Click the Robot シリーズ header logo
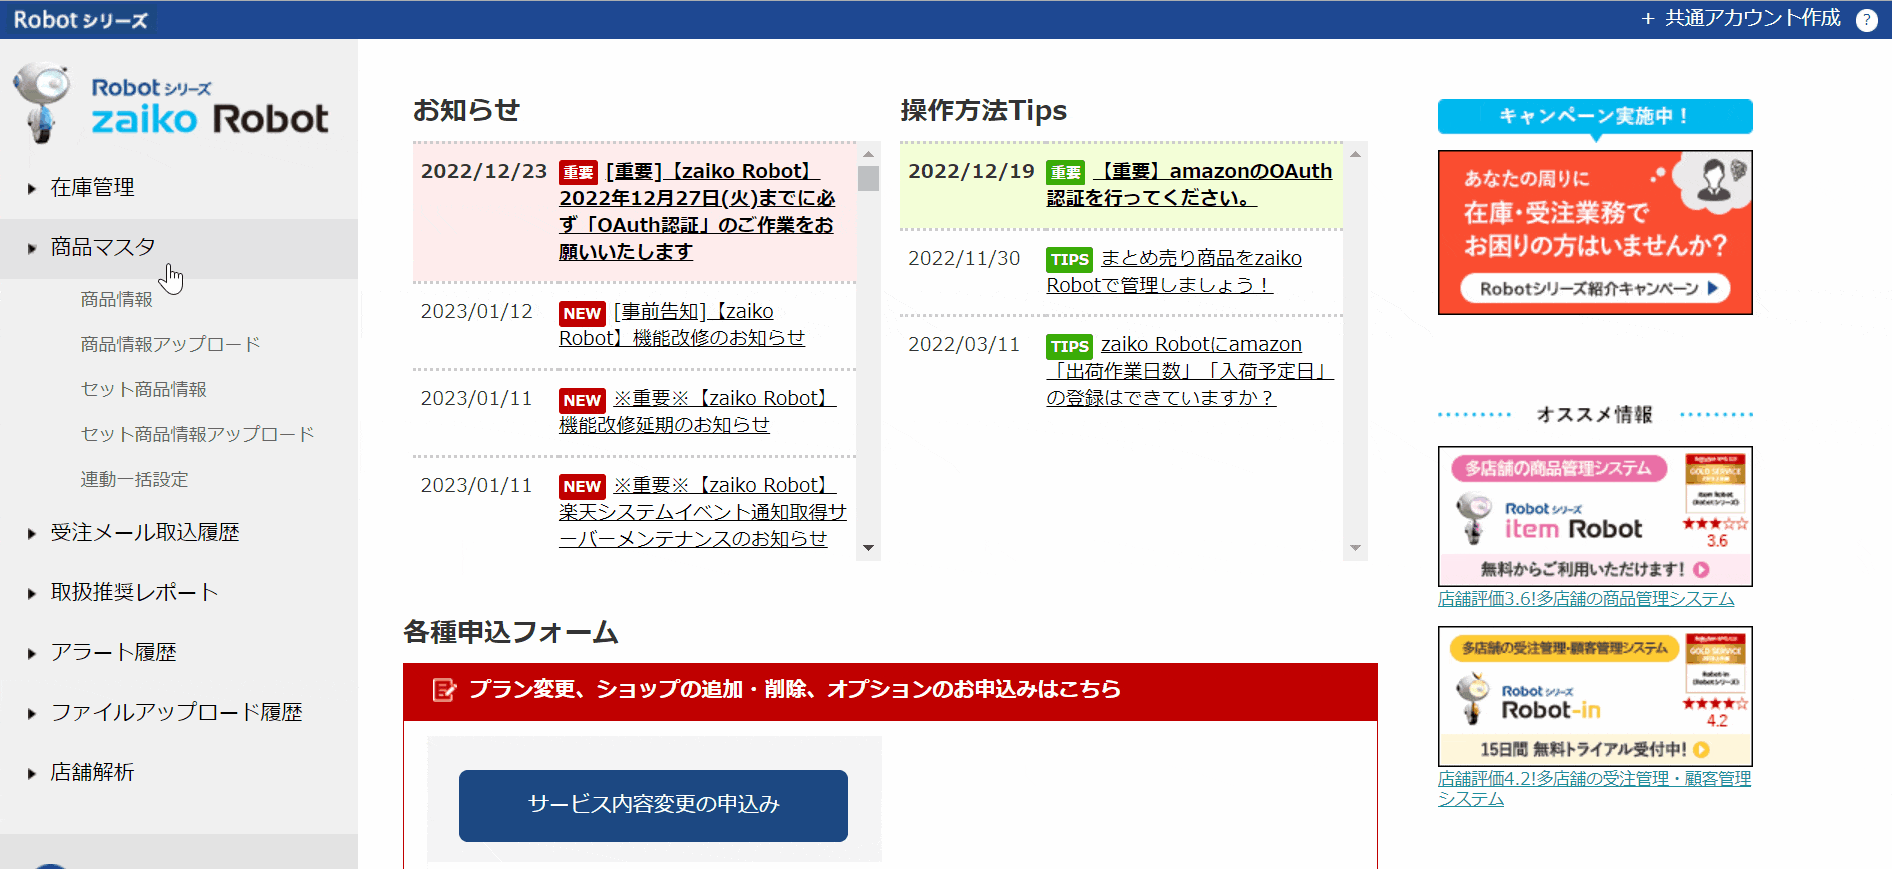This screenshot has width=1892, height=869. pyautogui.click(x=80, y=20)
